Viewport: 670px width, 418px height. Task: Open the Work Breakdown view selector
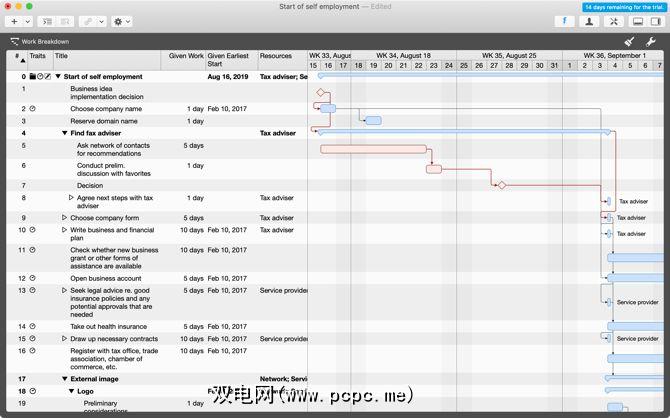point(40,41)
